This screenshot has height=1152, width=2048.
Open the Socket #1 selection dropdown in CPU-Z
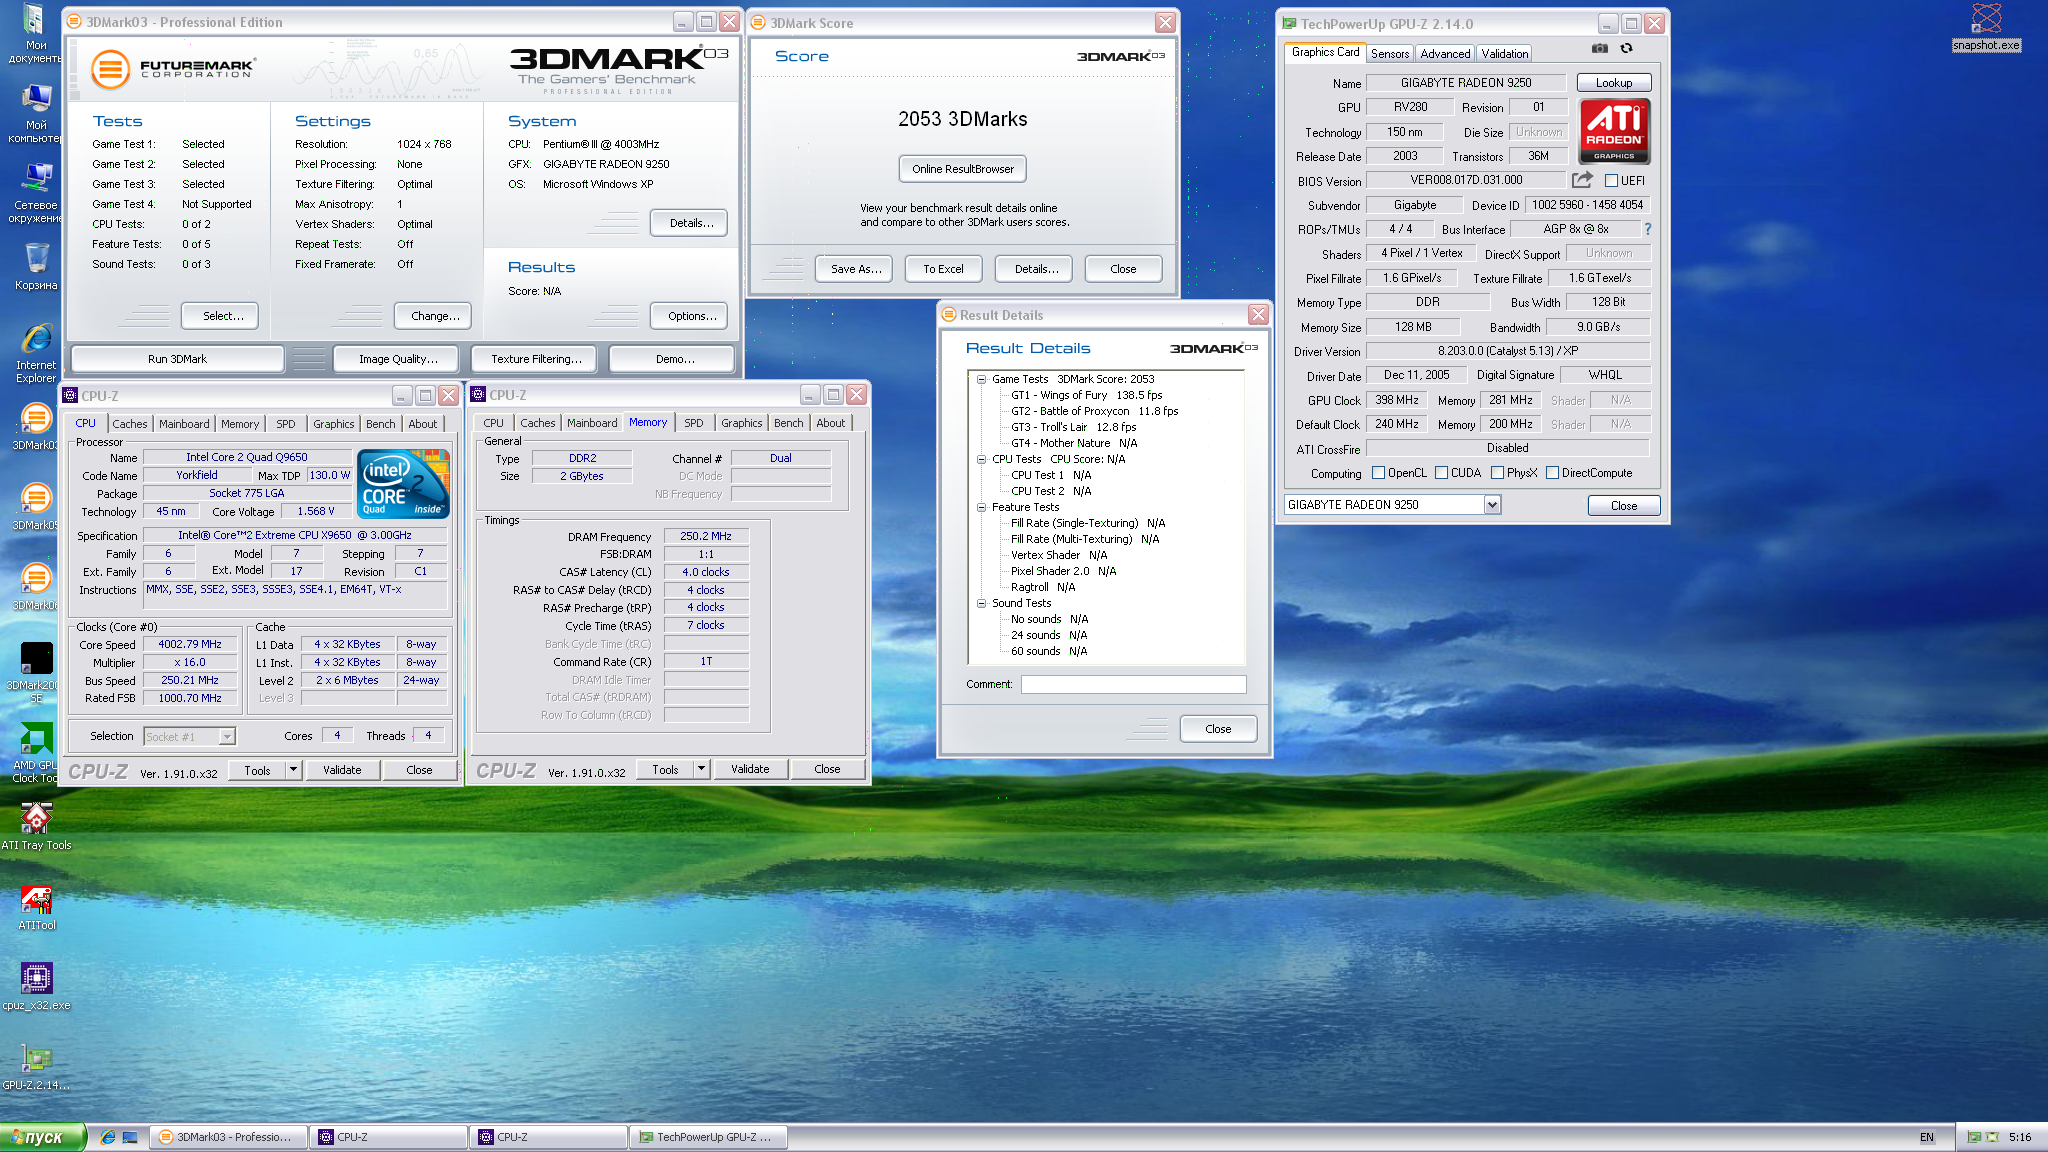point(227,737)
